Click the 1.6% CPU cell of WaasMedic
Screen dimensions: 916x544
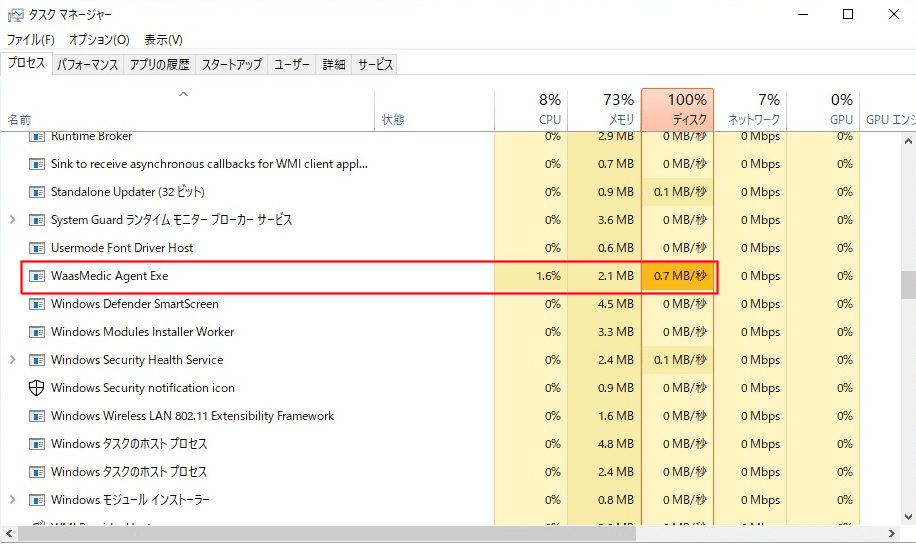tap(530, 276)
